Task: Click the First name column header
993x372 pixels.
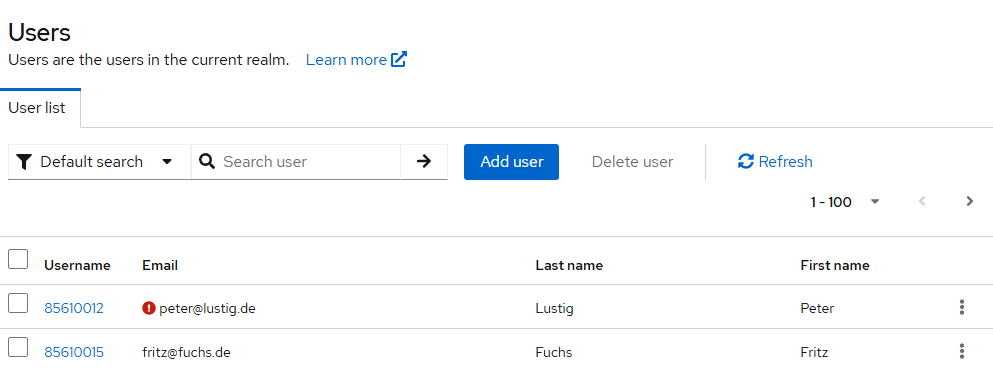Action: click(835, 266)
